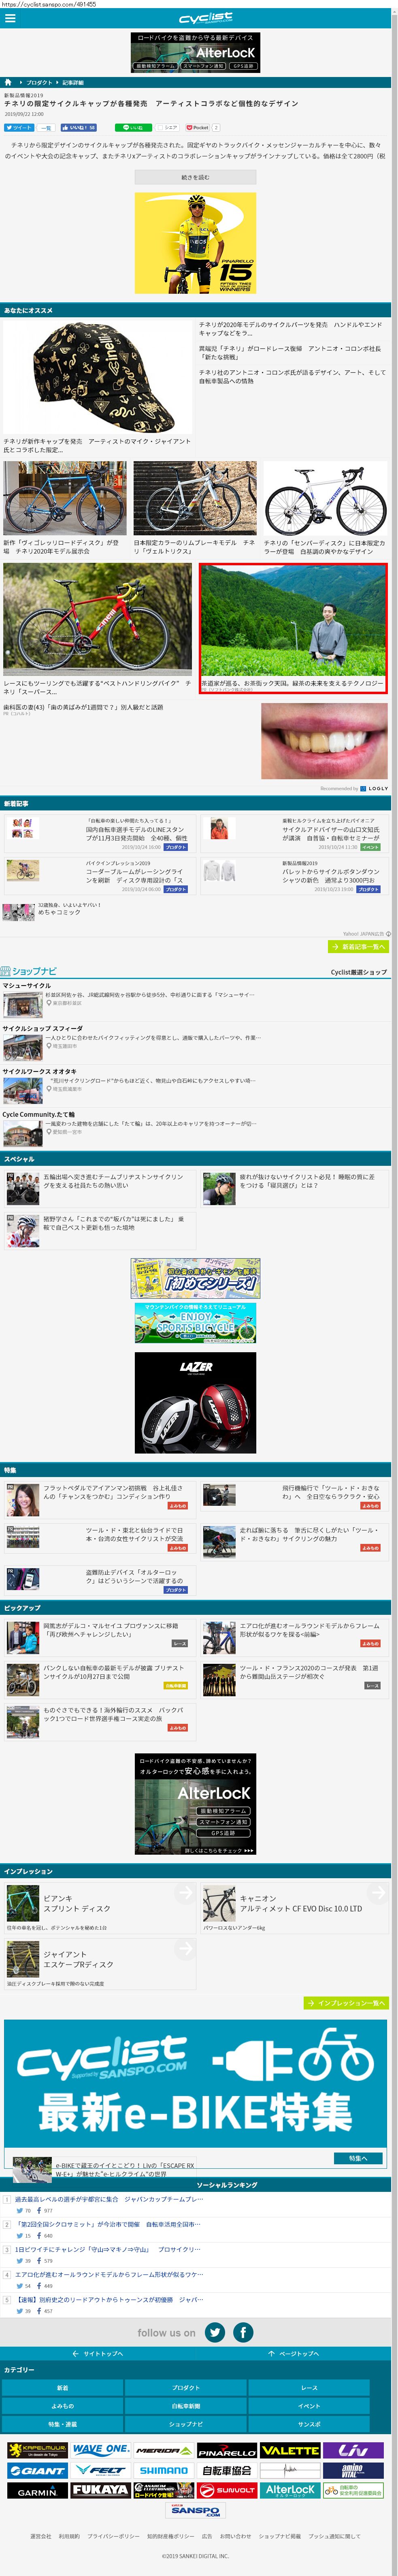Open the dentist teeth whitening ad image

(324, 741)
